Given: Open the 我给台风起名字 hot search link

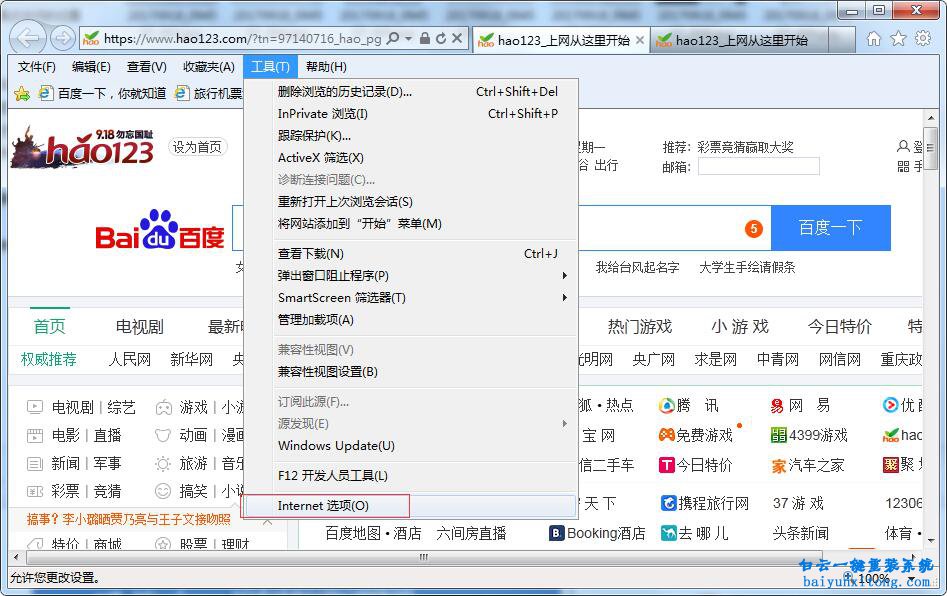Looking at the screenshot, I should [637, 268].
